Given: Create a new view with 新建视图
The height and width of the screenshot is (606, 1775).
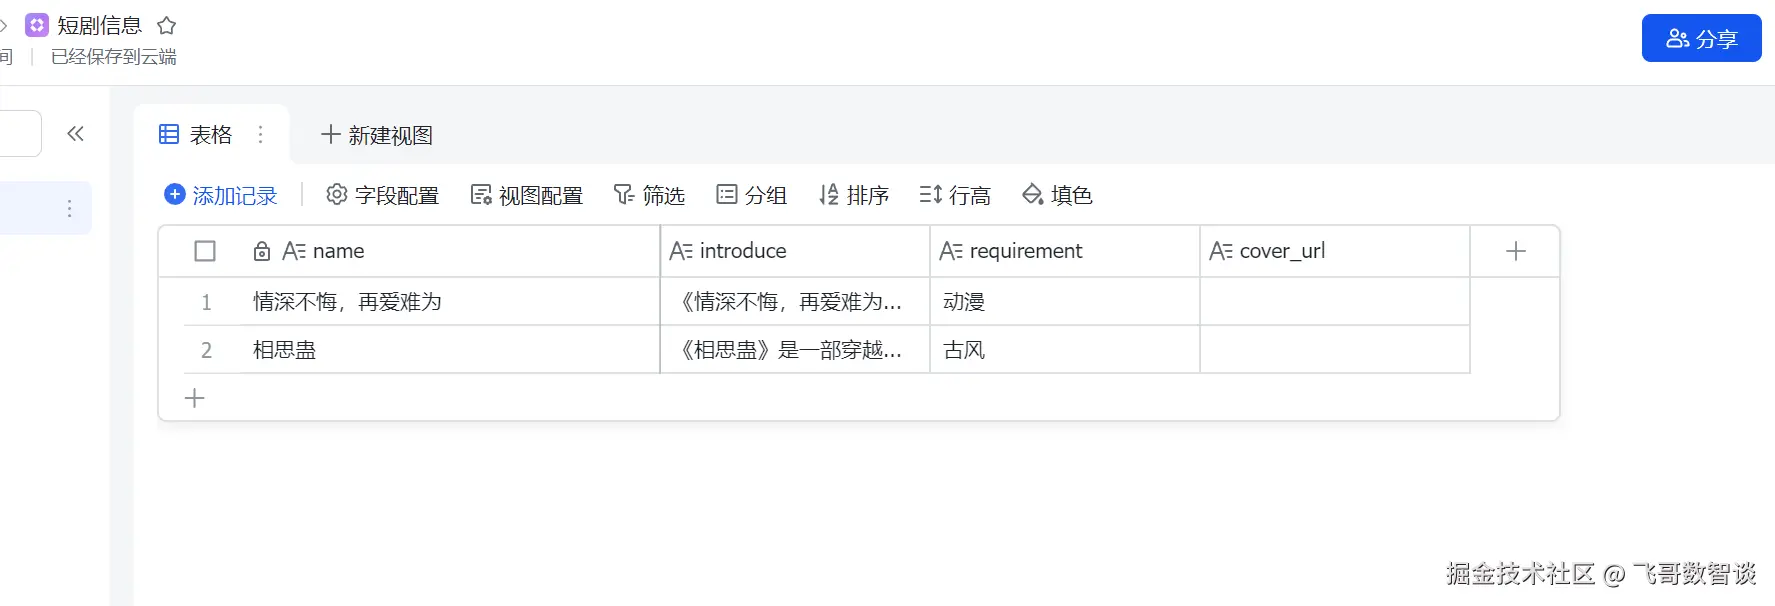Looking at the screenshot, I should click(377, 135).
